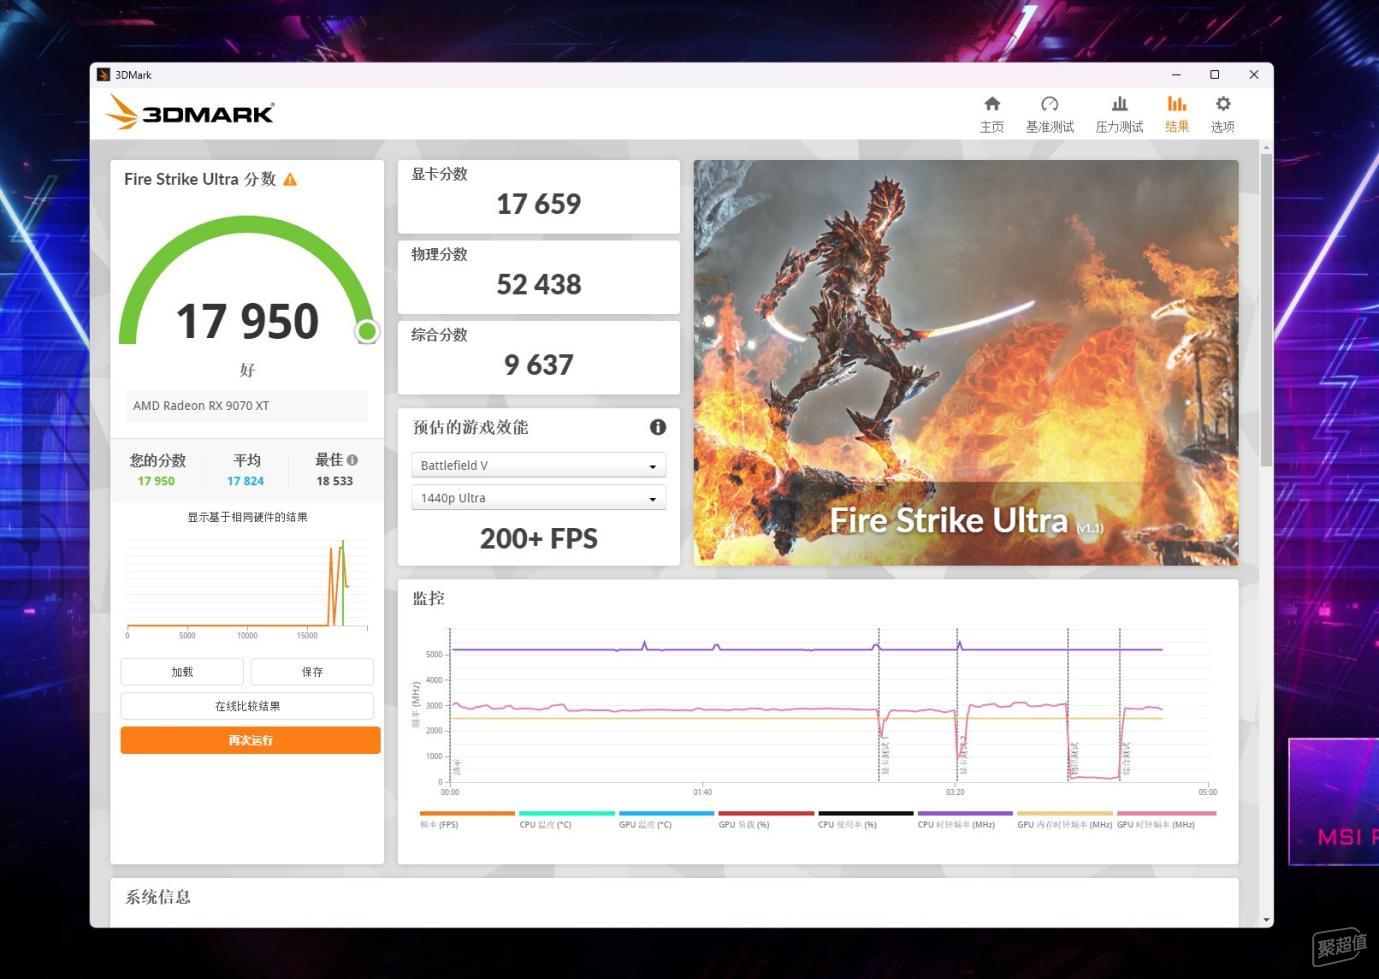The height and width of the screenshot is (979, 1379).
Task: Click the Load (加载) button
Action: 182,672
